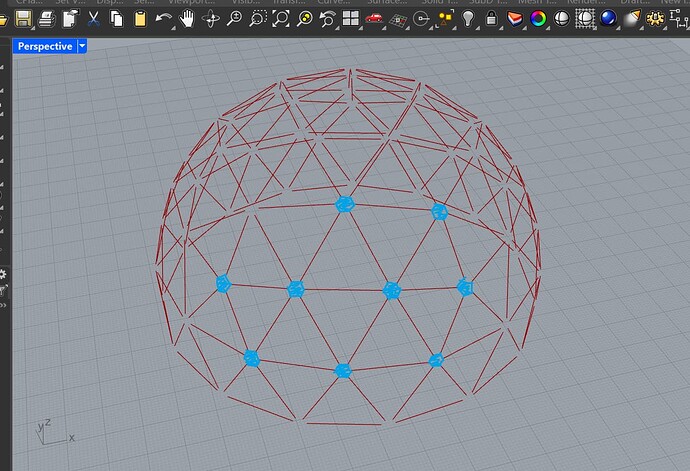690x471 pixels.
Task: Click the red car Set View icon
Action: click(374, 18)
